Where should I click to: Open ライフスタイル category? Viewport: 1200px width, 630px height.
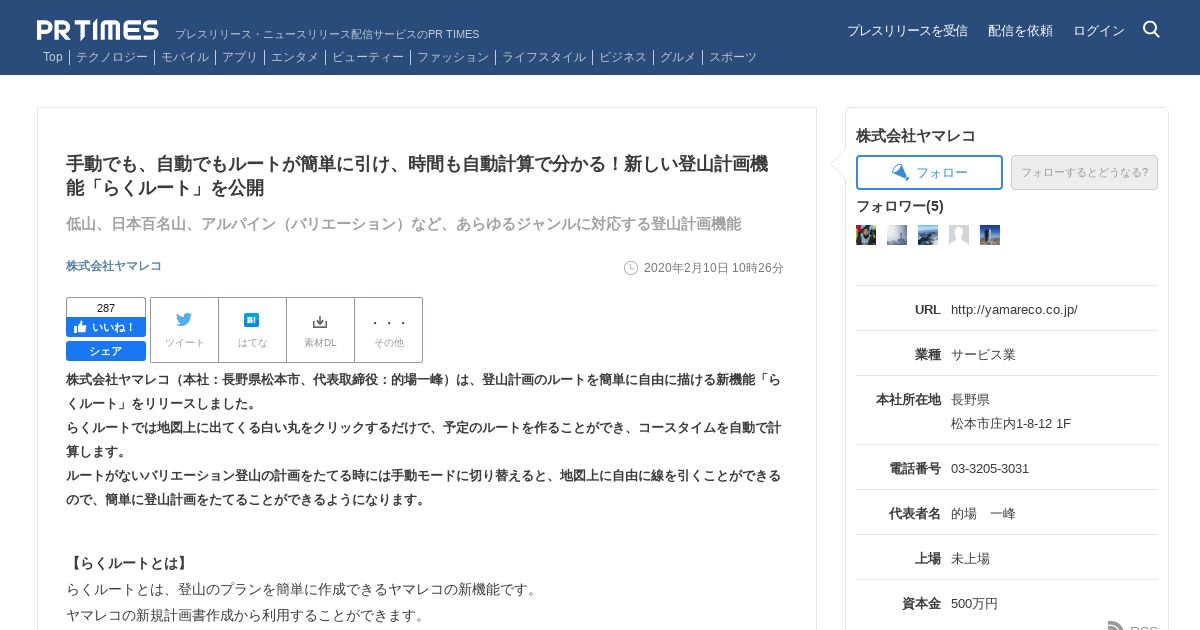[x=544, y=57]
